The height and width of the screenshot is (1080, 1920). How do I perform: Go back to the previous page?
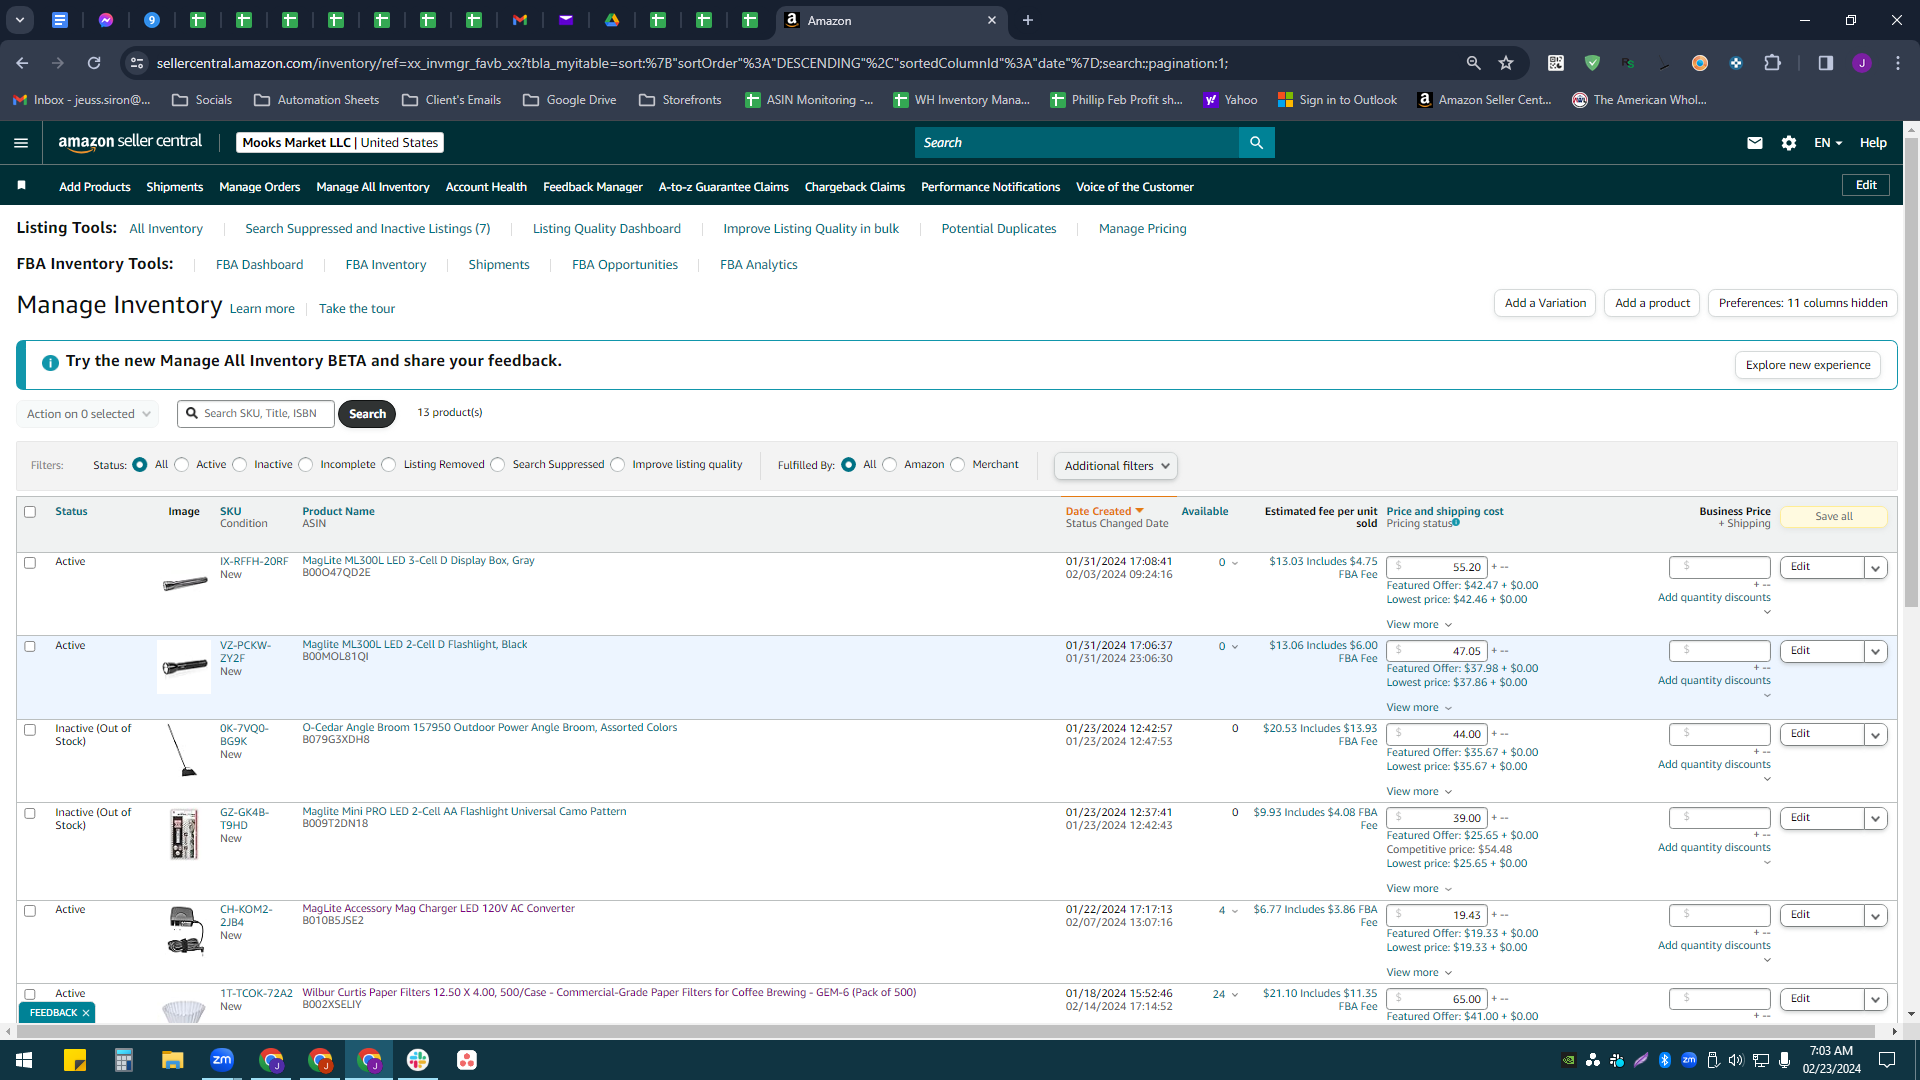[22, 63]
